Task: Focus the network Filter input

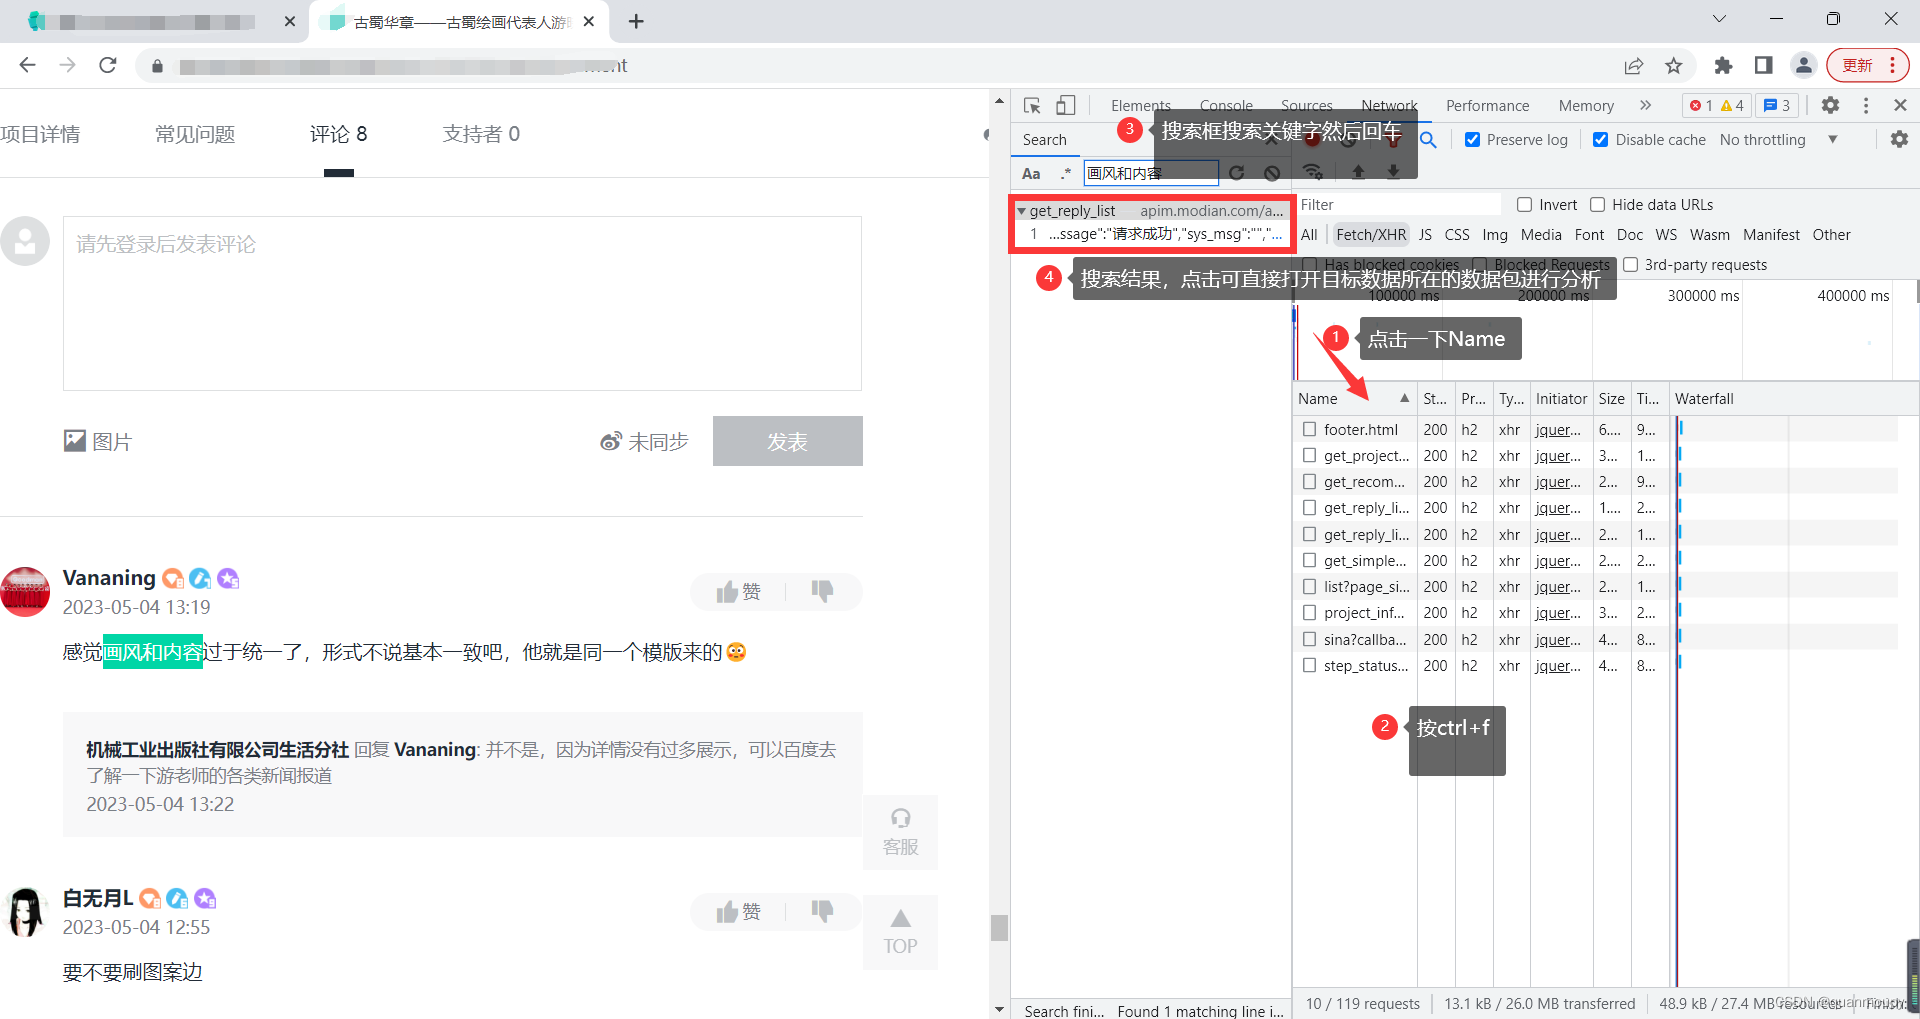Action: 1398,205
